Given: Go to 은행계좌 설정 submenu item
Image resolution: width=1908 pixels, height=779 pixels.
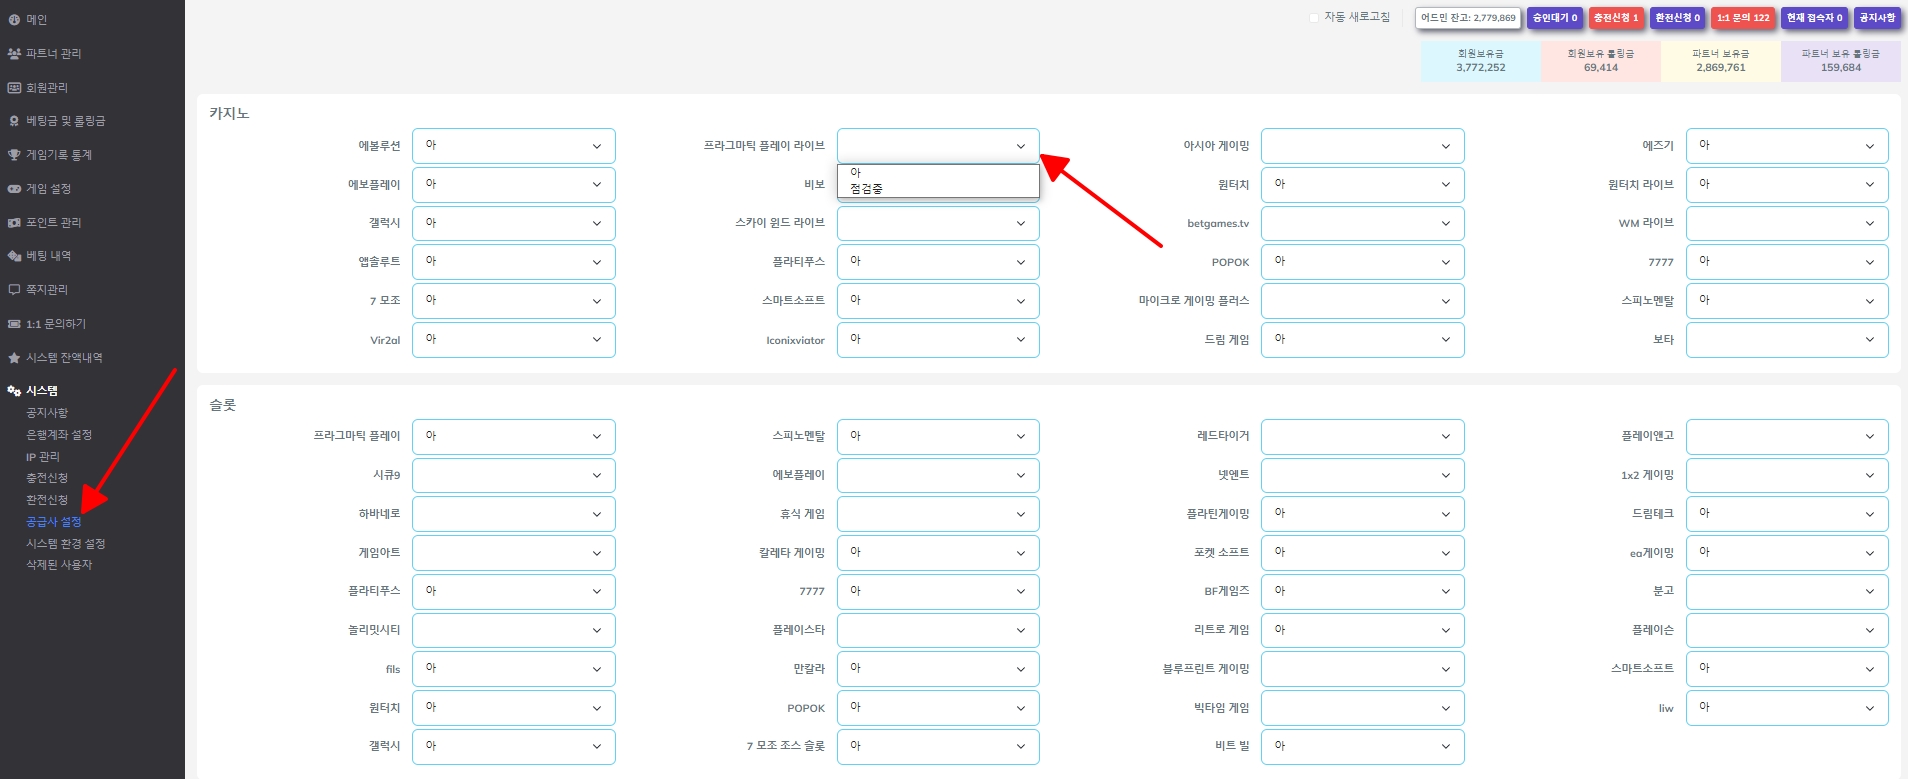Looking at the screenshot, I should [x=58, y=435].
